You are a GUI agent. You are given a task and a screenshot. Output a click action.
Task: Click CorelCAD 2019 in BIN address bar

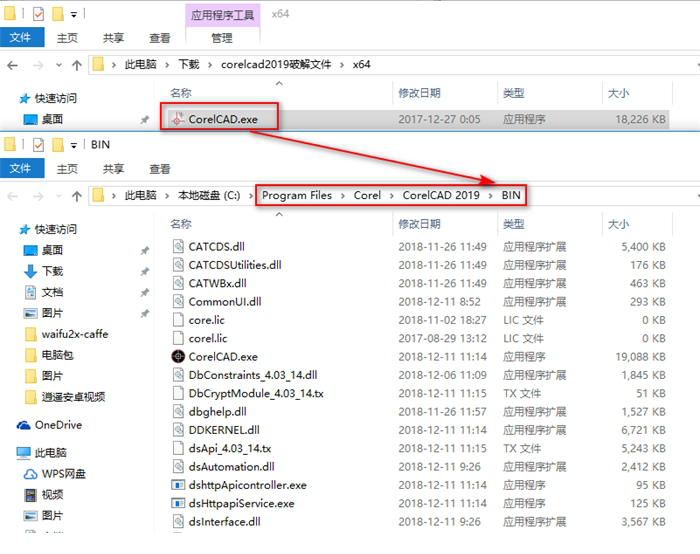click(441, 196)
